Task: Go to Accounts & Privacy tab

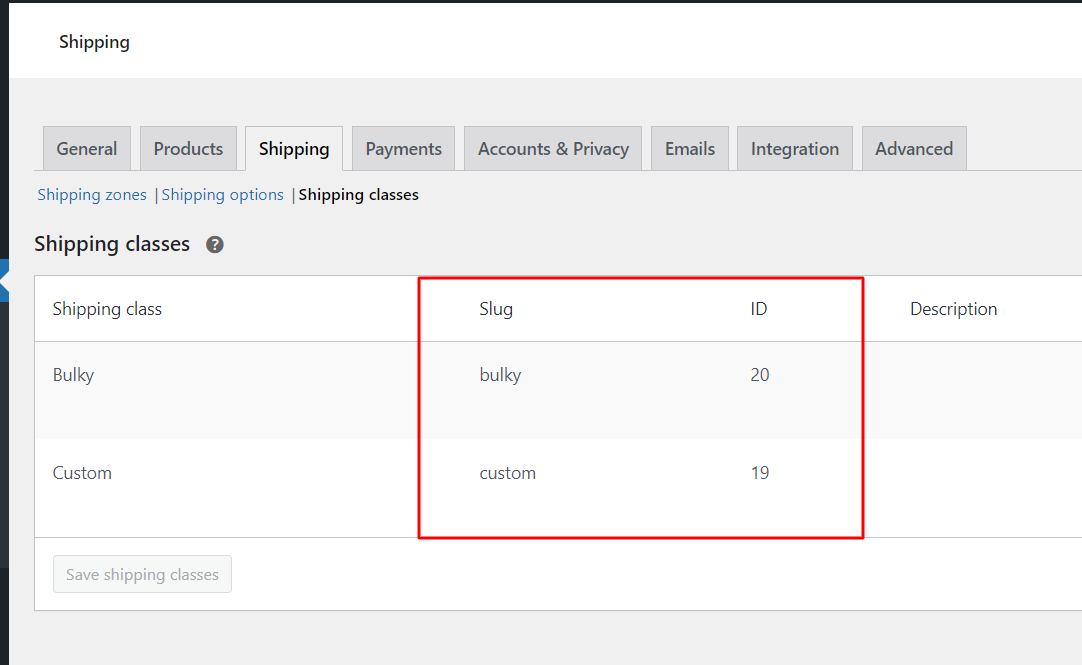Action: 553,148
